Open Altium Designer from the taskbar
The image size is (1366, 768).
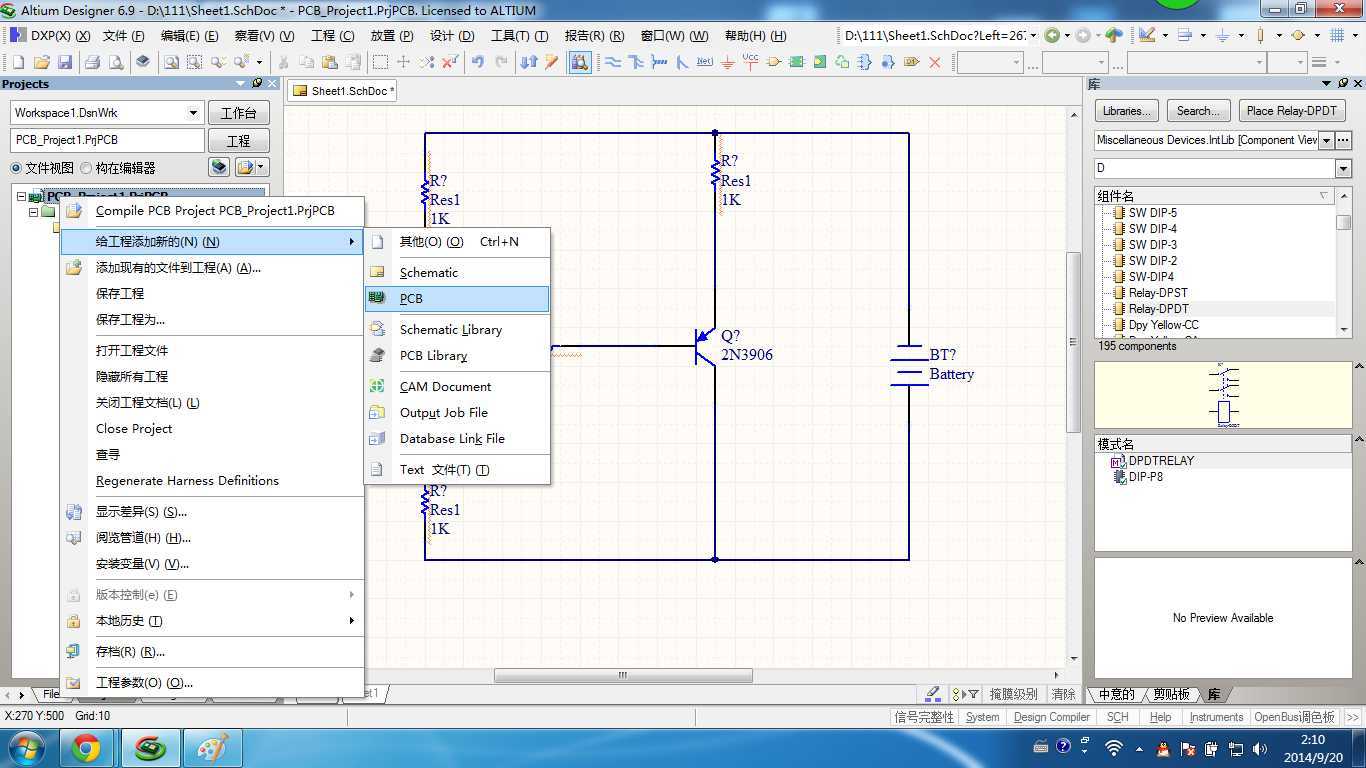coord(150,748)
